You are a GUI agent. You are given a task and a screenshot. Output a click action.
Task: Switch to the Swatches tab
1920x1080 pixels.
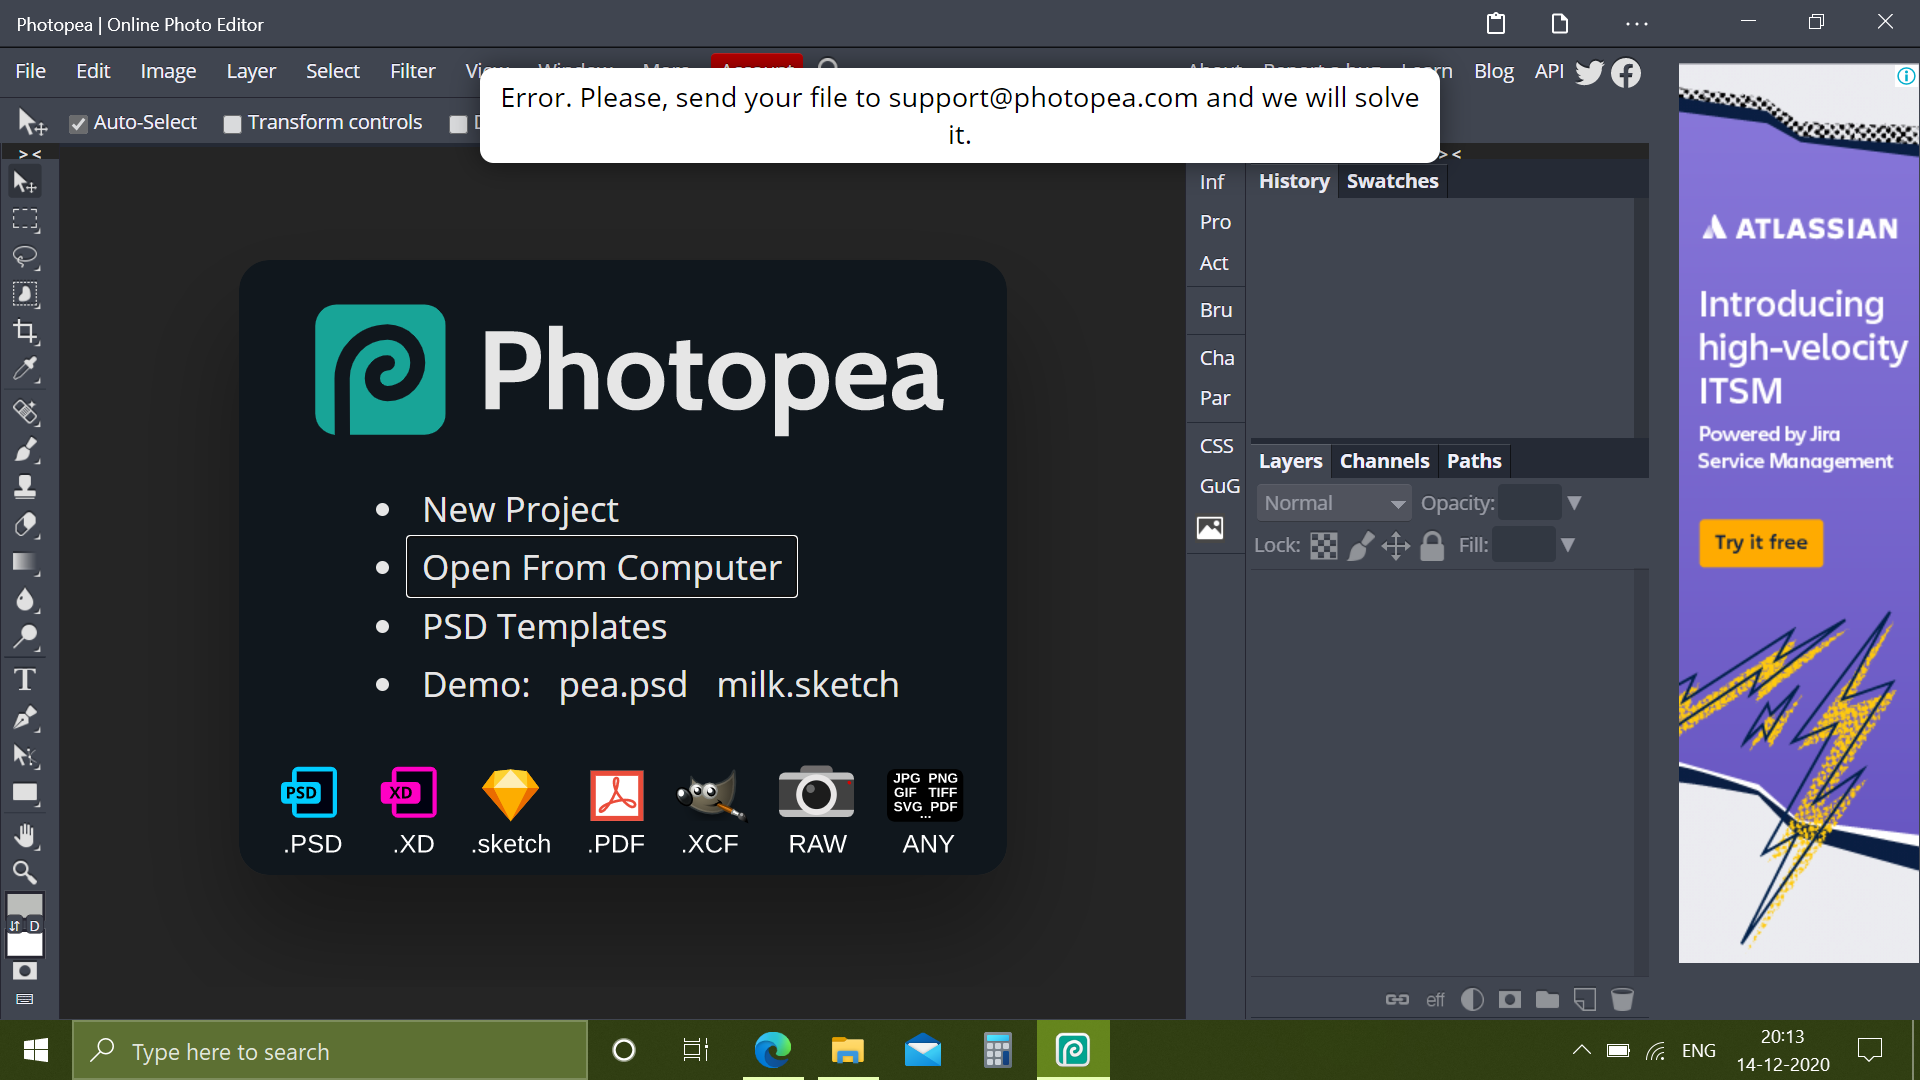click(x=1392, y=181)
